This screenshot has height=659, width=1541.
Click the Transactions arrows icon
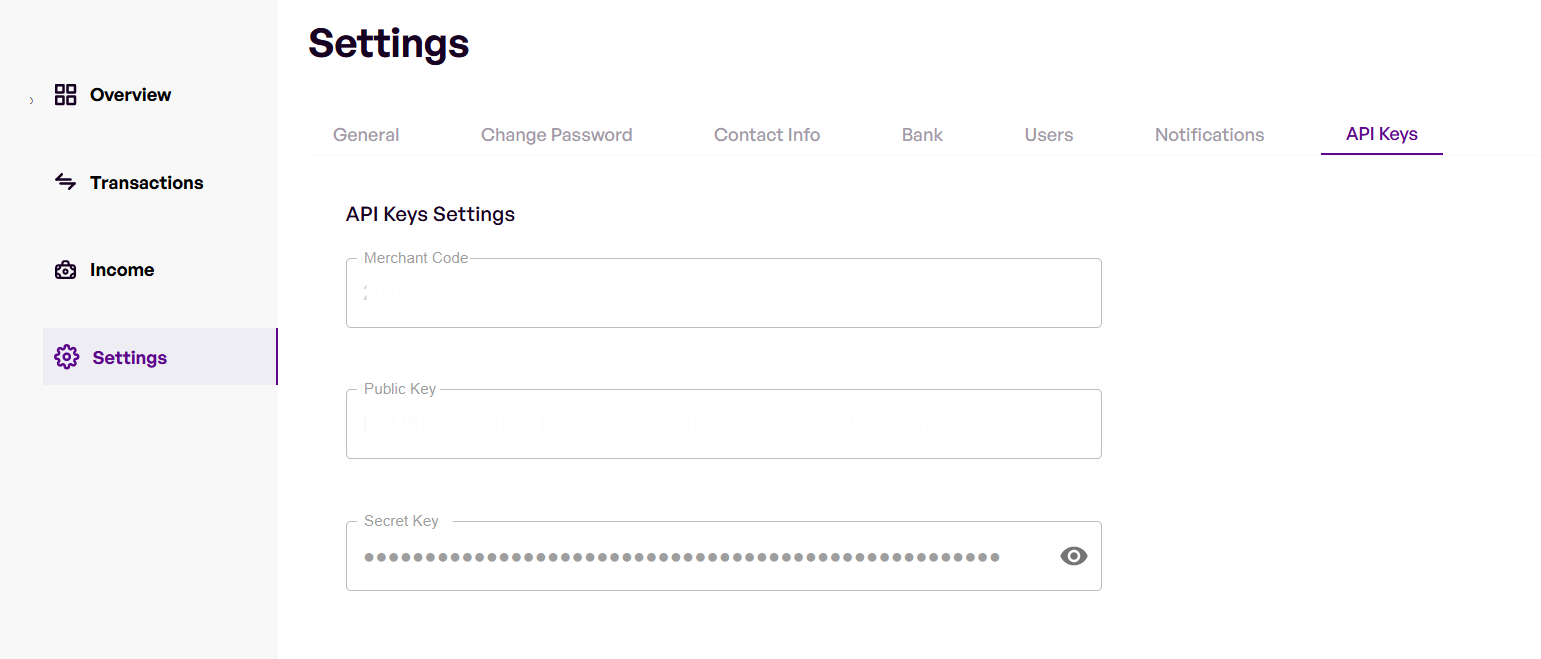66,182
